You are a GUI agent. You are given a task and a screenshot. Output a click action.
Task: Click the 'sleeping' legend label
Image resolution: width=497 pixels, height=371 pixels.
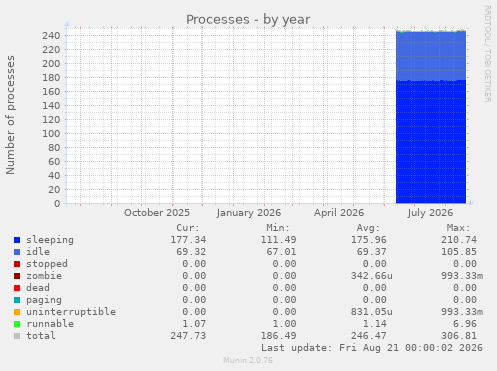50,240
